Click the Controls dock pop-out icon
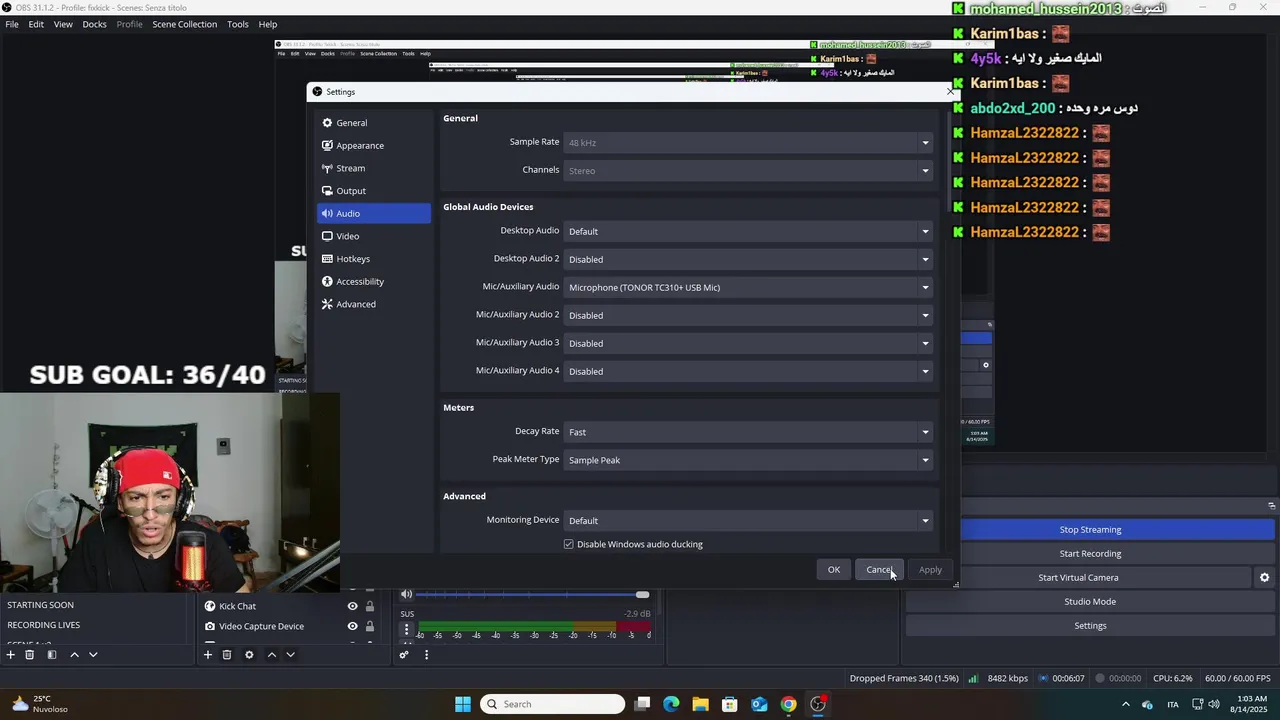Screen dimensions: 1280x720 click(x=1272, y=506)
